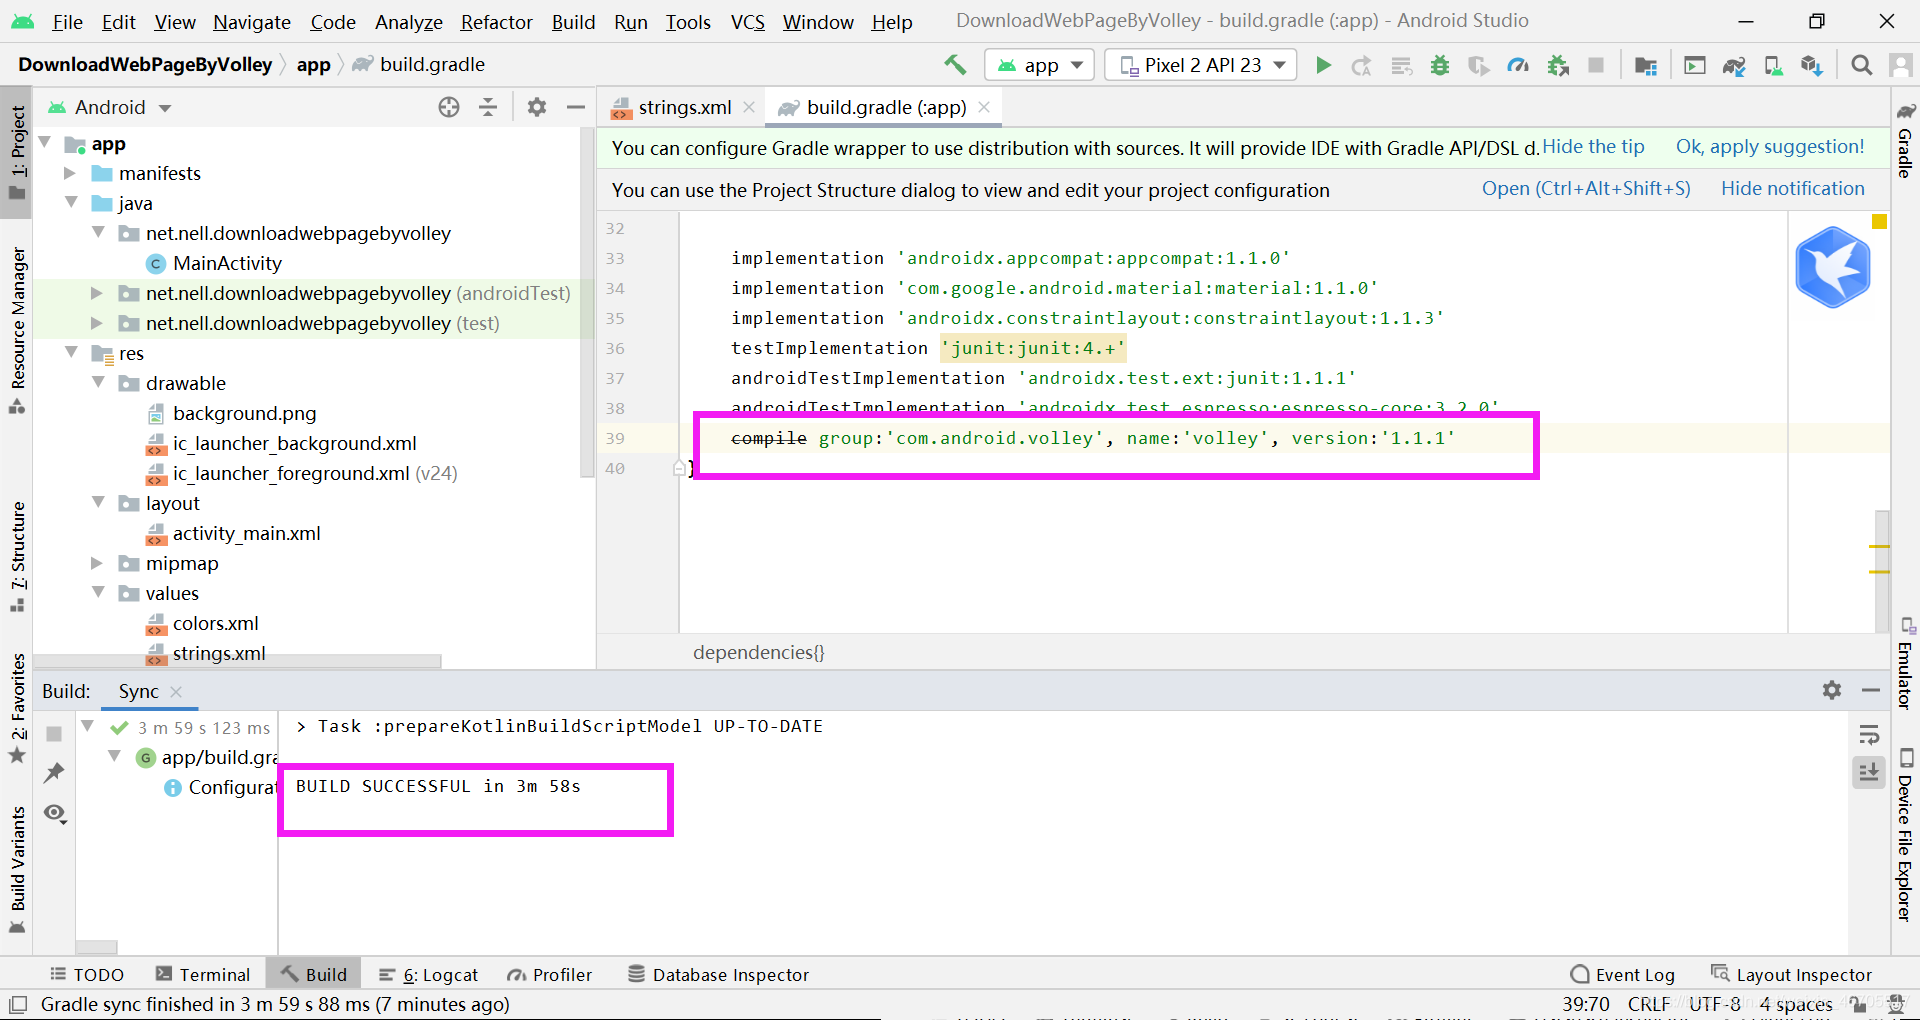Open the Emulator side tool window
The height and width of the screenshot is (1020, 1920).
point(1906,665)
